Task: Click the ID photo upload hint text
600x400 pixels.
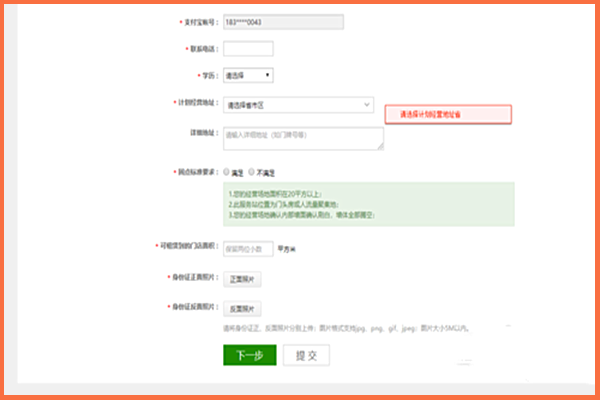Action: pyautogui.click(x=346, y=328)
